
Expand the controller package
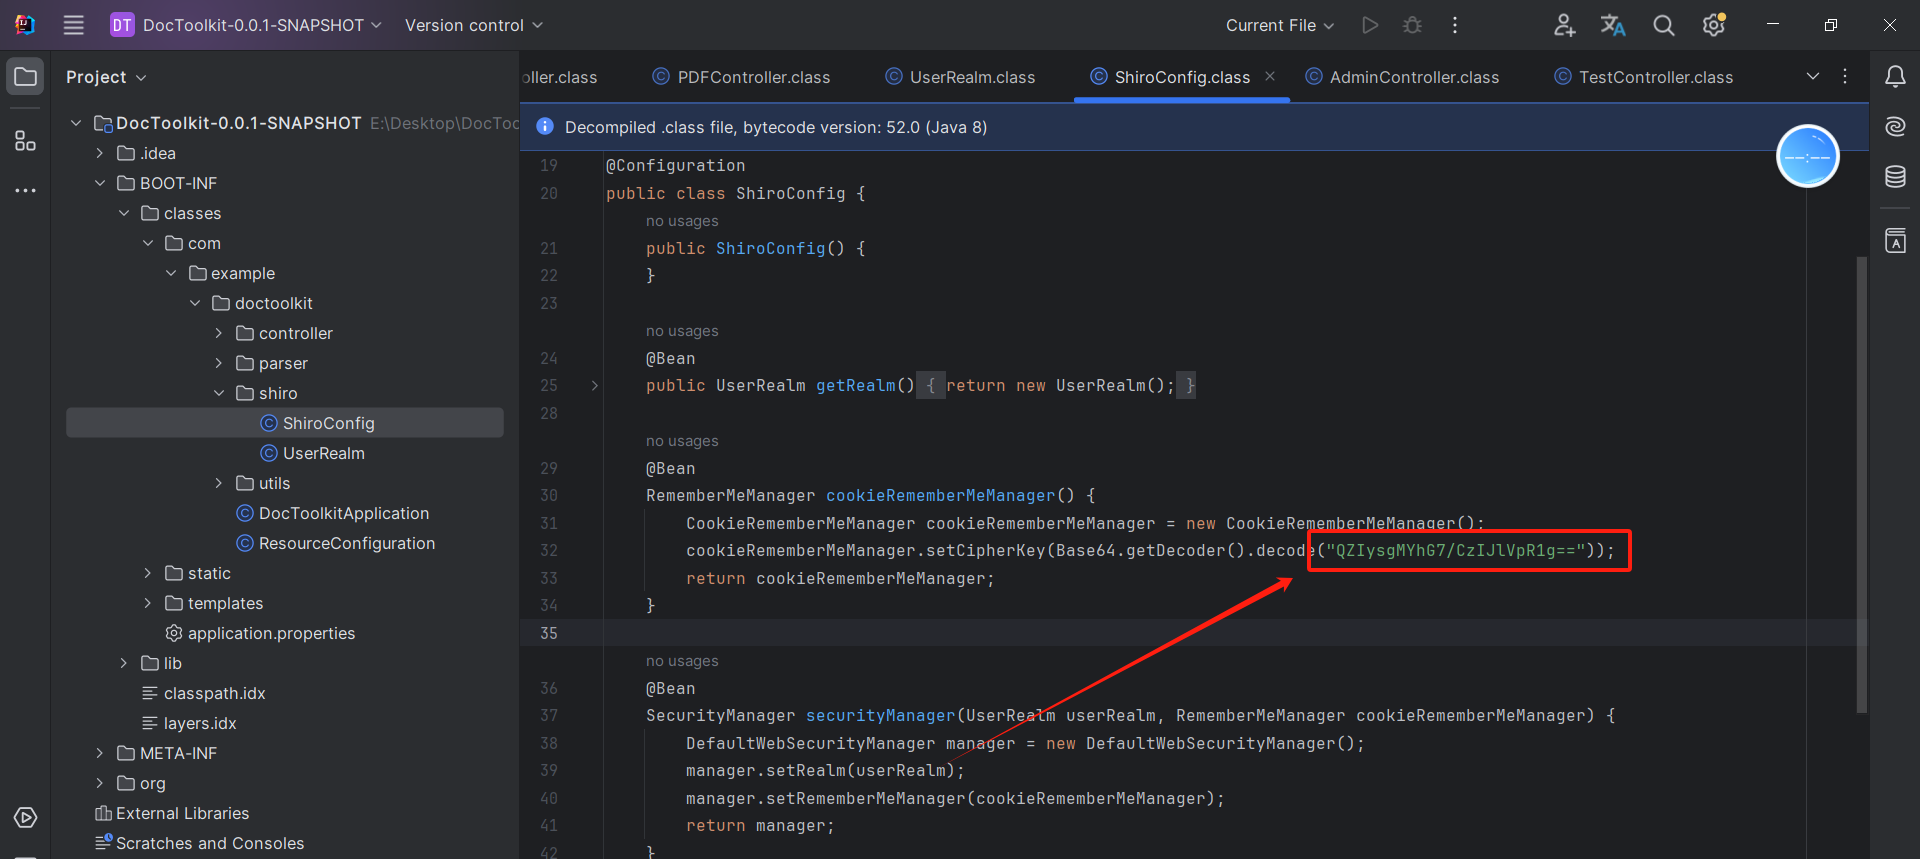[219, 333]
